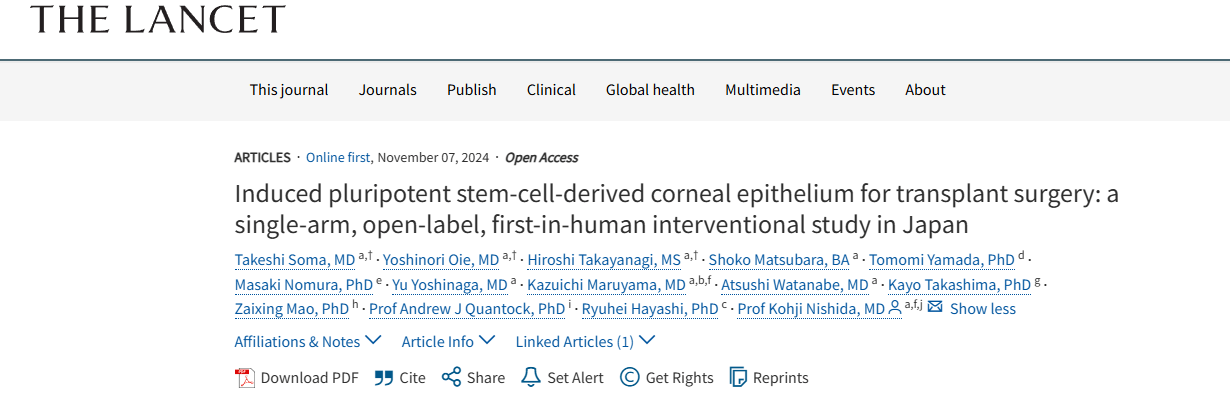This screenshot has width=1230, height=396.
Task: Click the bell icon for Set Alert
Action: point(531,377)
